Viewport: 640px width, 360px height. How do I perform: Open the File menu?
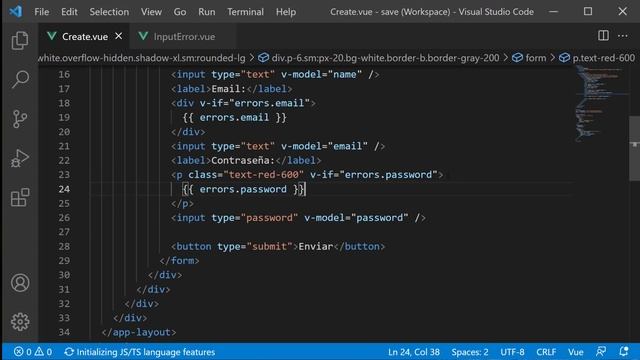pyautogui.click(x=42, y=12)
